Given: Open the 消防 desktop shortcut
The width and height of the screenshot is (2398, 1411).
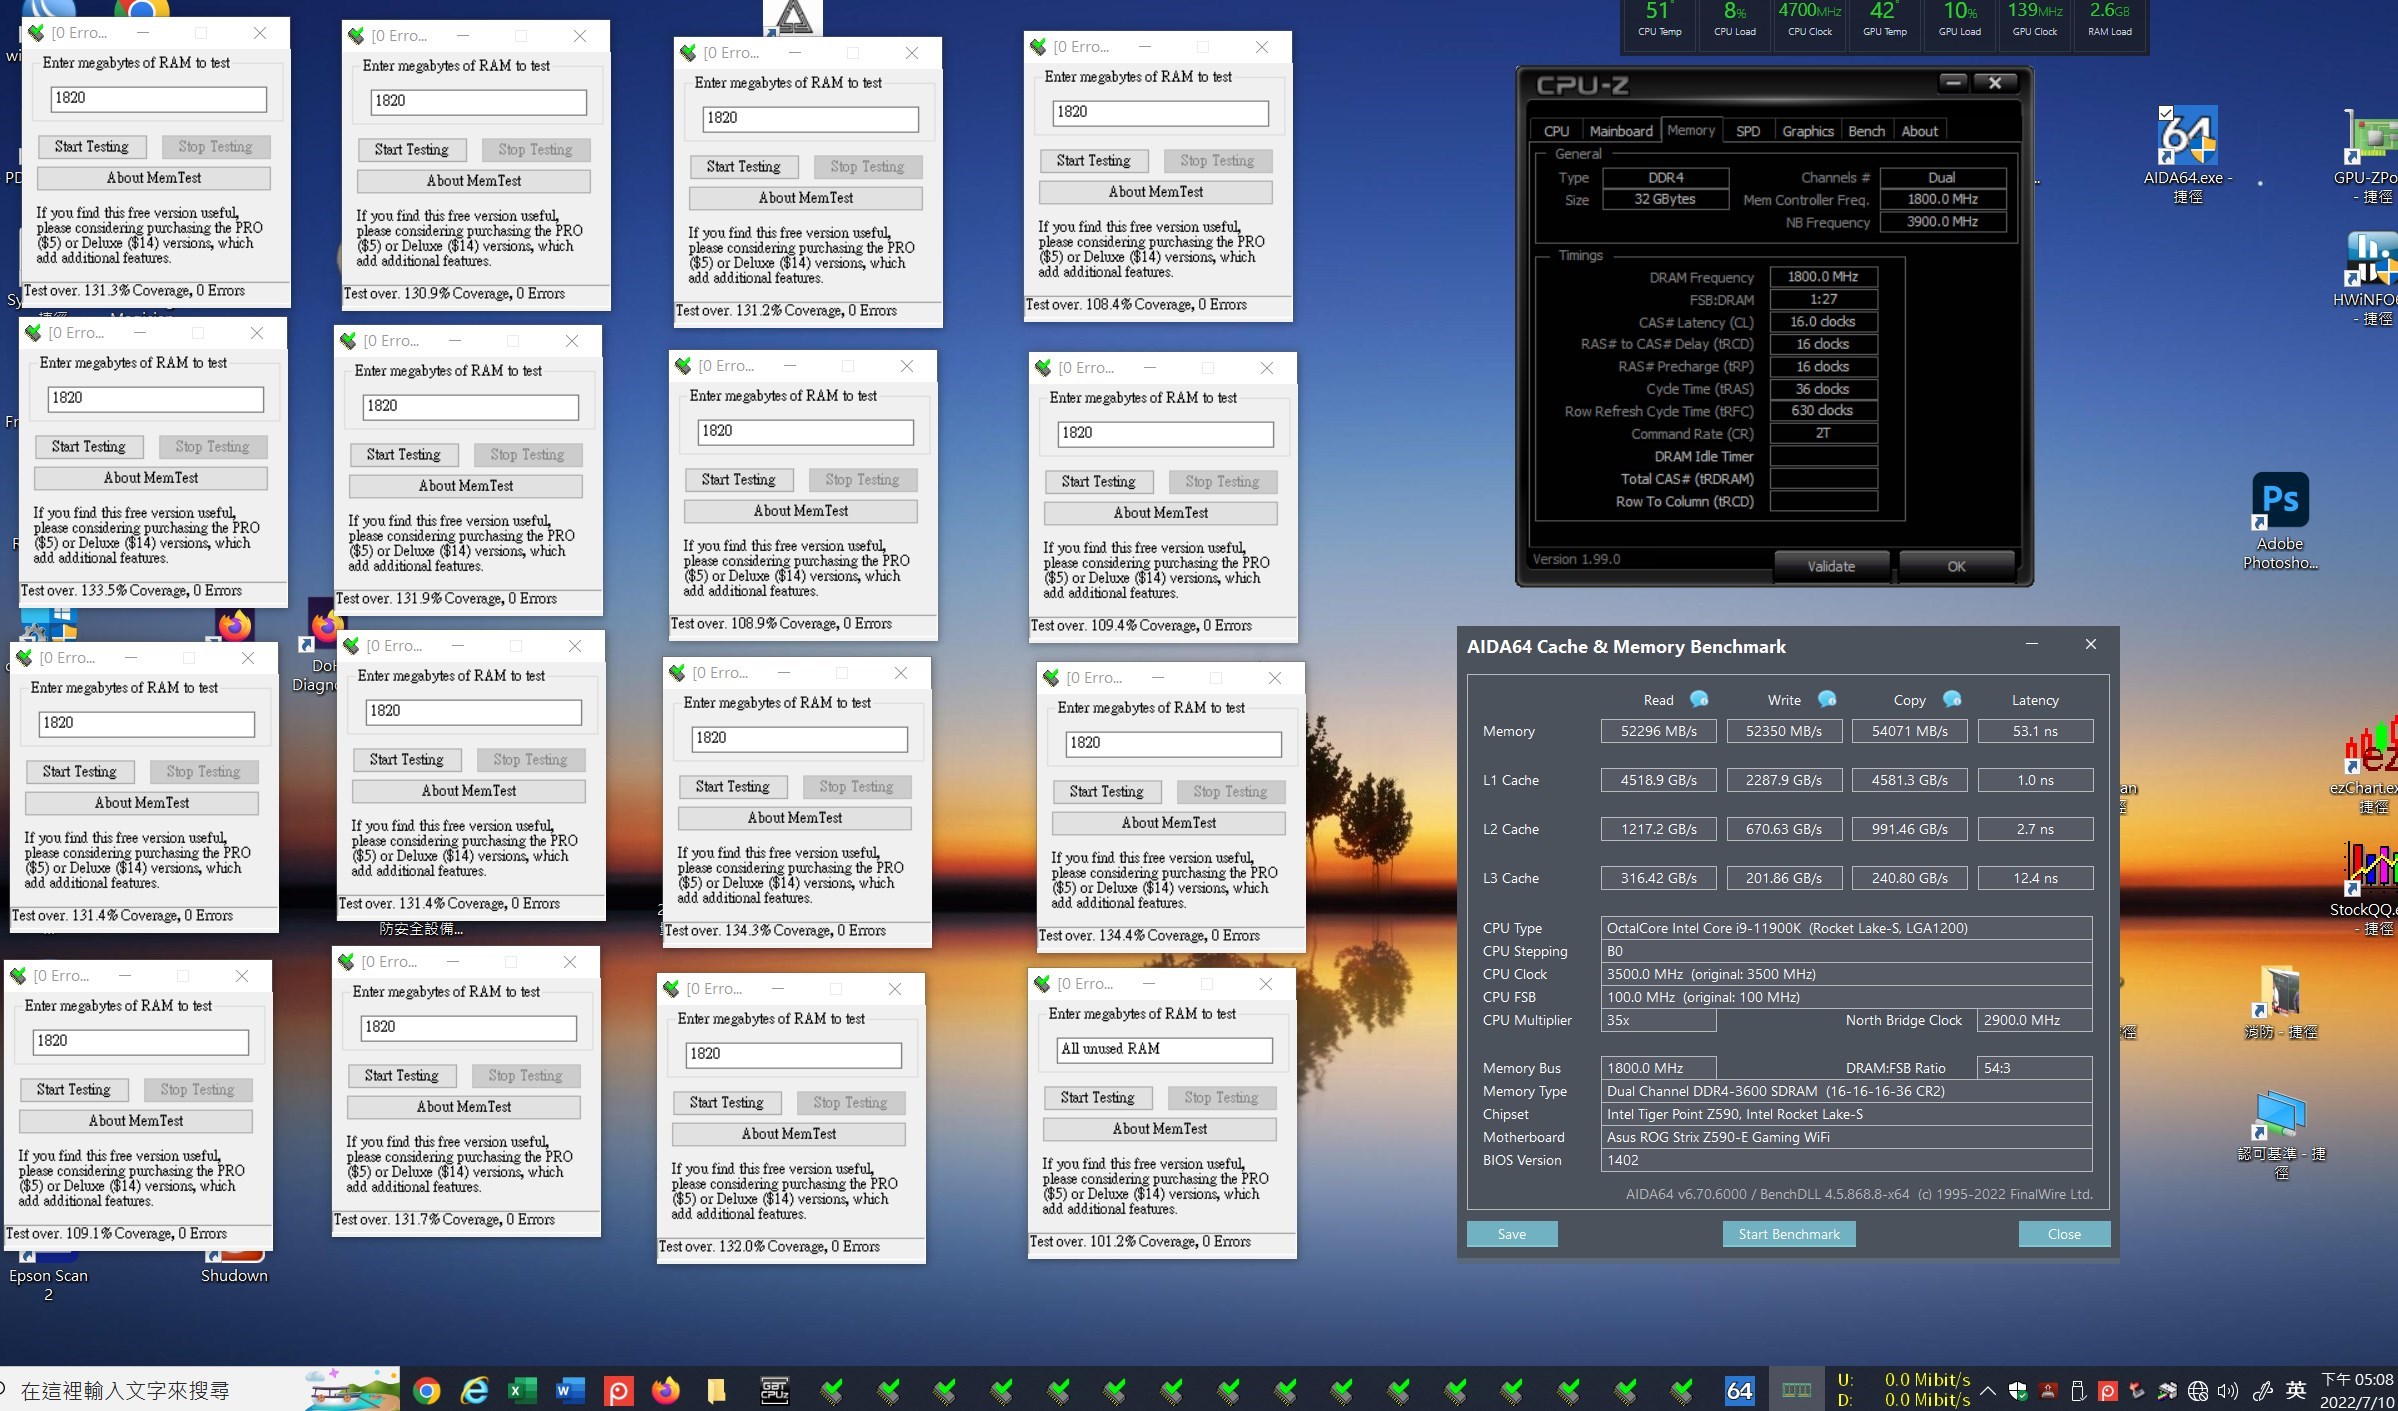Looking at the screenshot, I should (x=2281, y=1002).
